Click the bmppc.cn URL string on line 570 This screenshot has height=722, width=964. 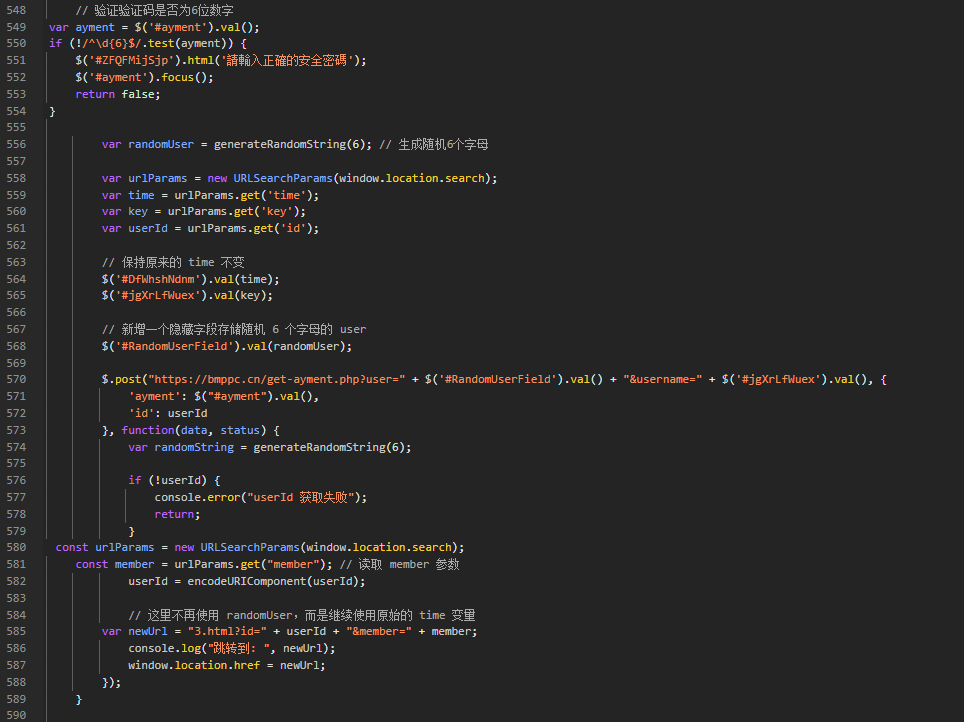277,379
